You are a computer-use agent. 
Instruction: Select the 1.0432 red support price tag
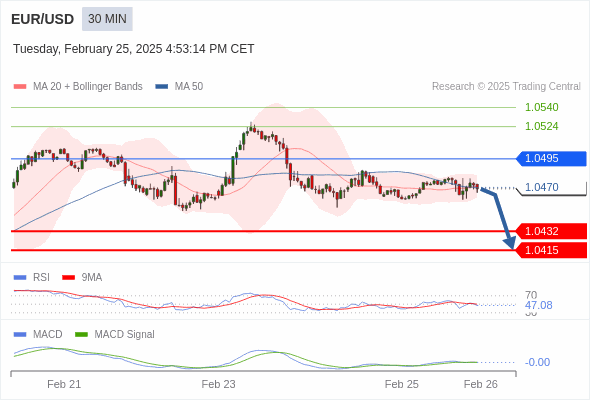(551, 231)
